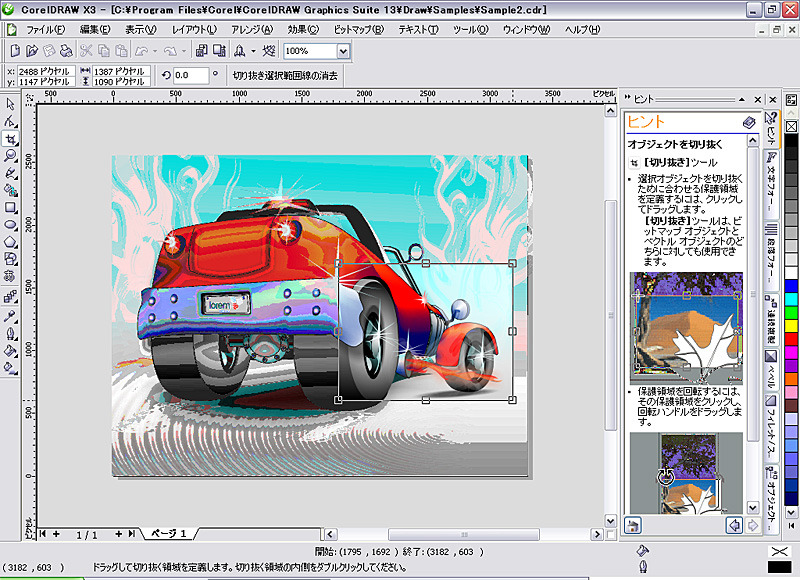Image resolution: width=800 pixels, height=580 pixels.
Task: Open the ツール(O) menu
Action: click(x=470, y=30)
